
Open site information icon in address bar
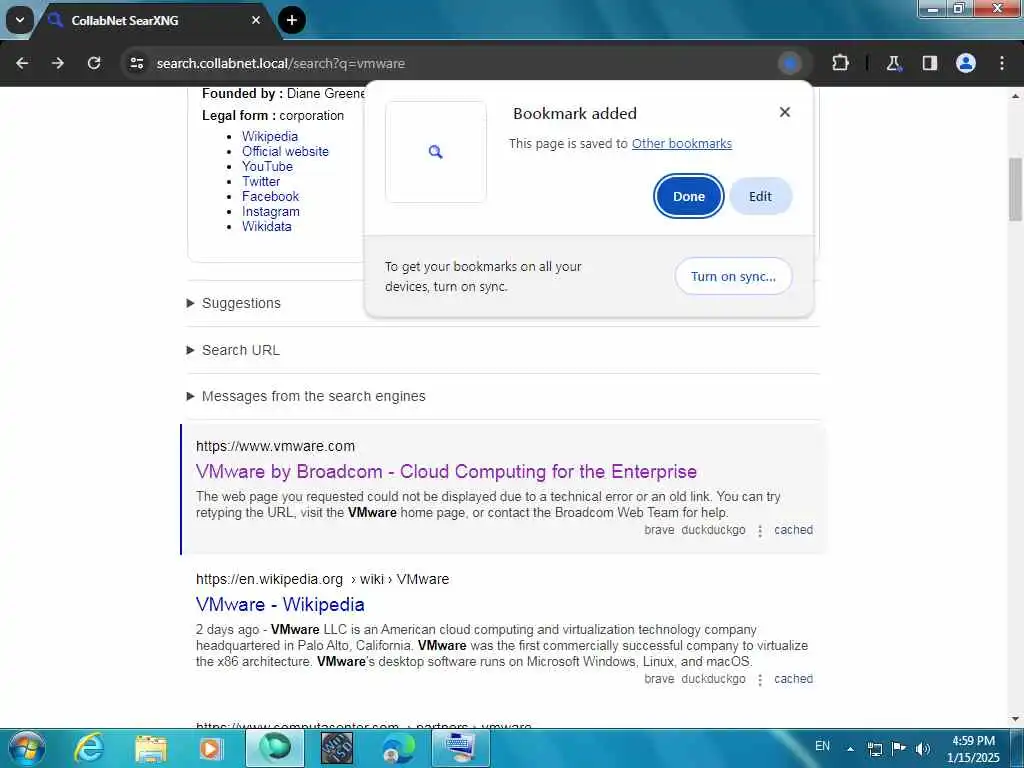pyautogui.click(x=136, y=63)
